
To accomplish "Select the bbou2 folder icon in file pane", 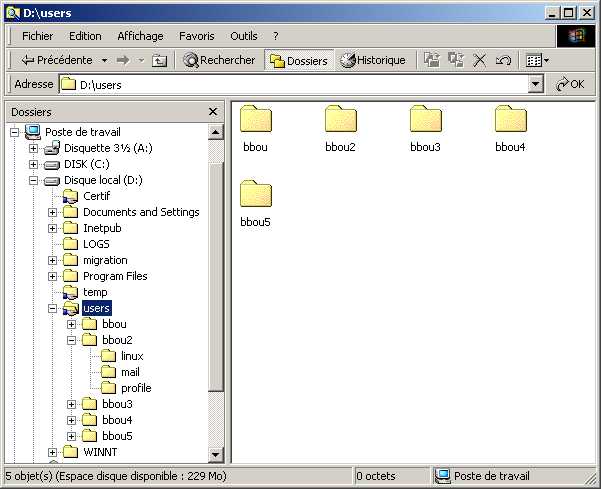I will pyautogui.click(x=341, y=119).
